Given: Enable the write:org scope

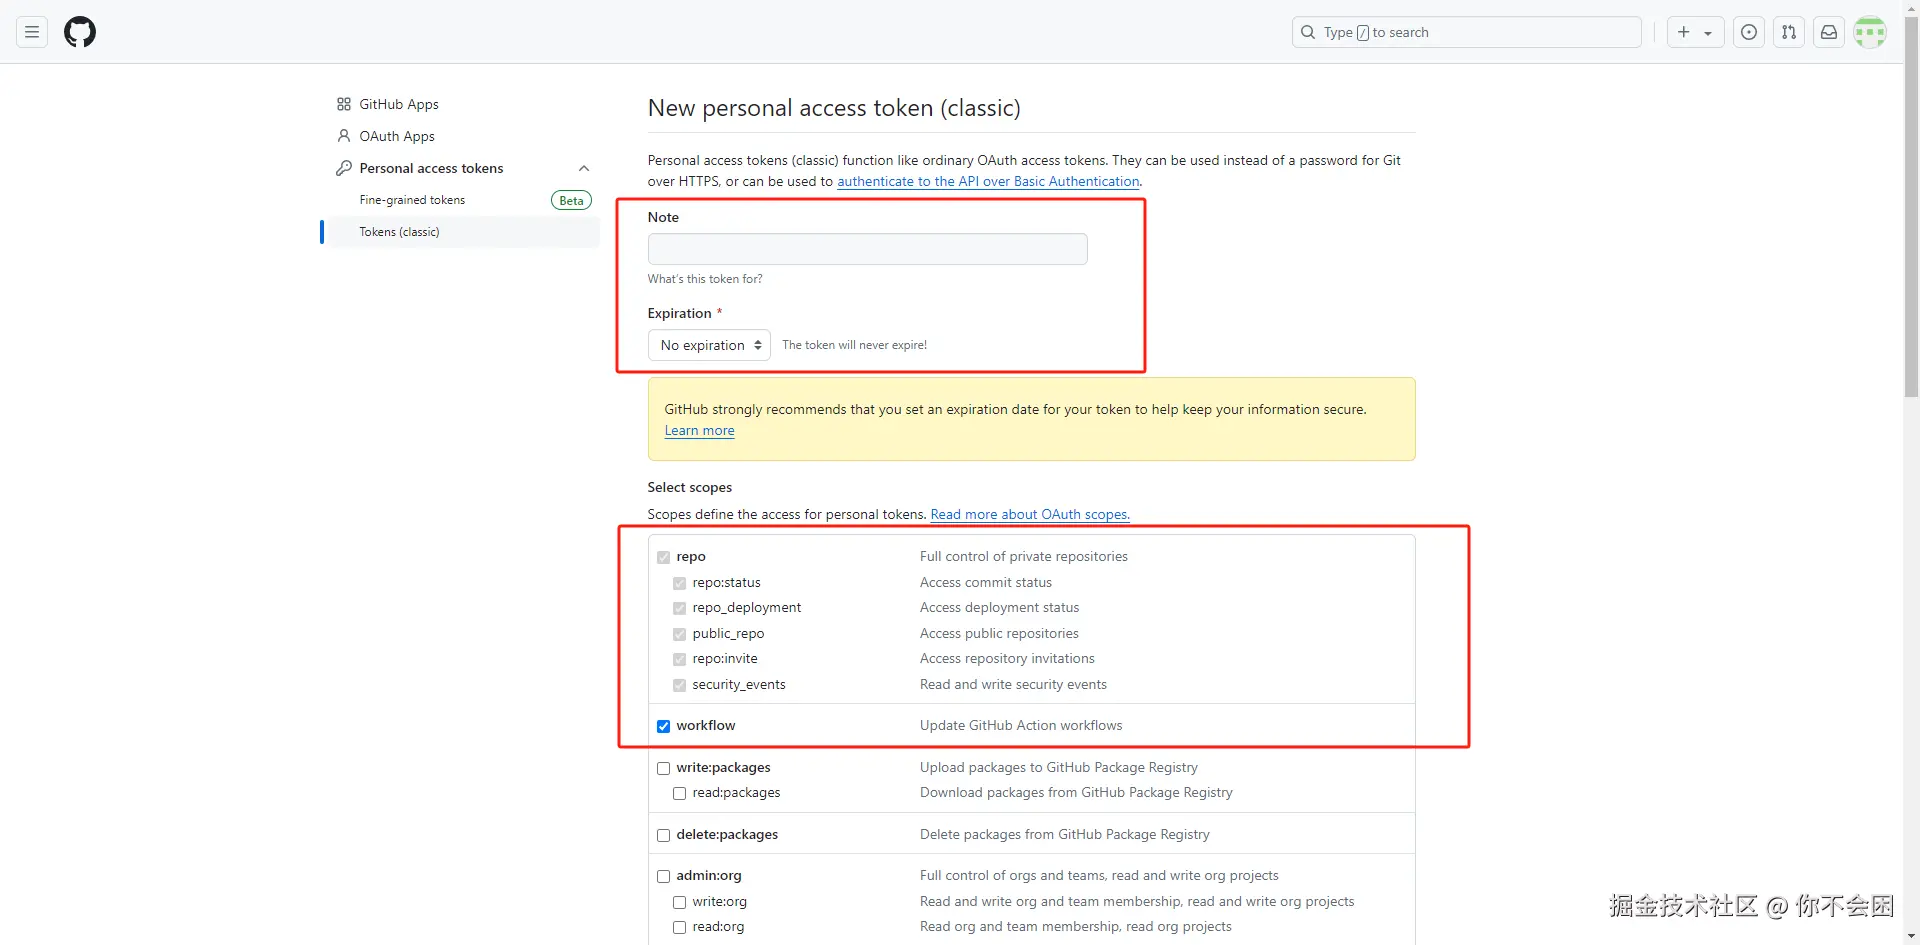Looking at the screenshot, I should coord(679,902).
